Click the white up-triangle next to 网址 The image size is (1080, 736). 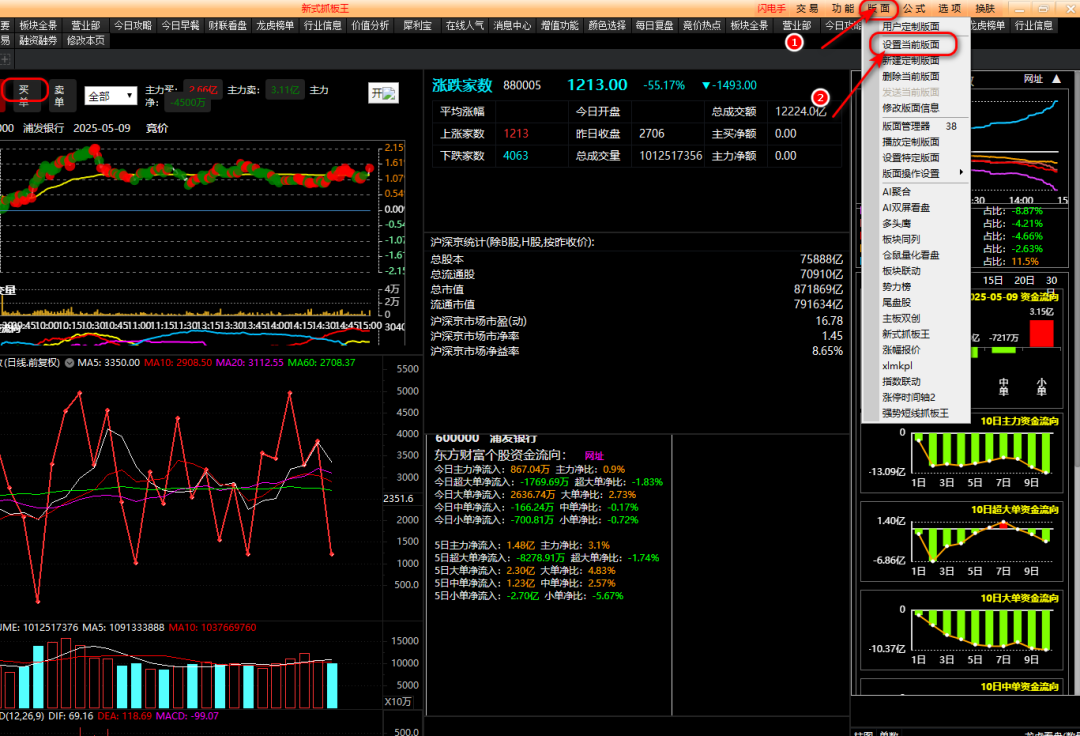coord(1057,79)
